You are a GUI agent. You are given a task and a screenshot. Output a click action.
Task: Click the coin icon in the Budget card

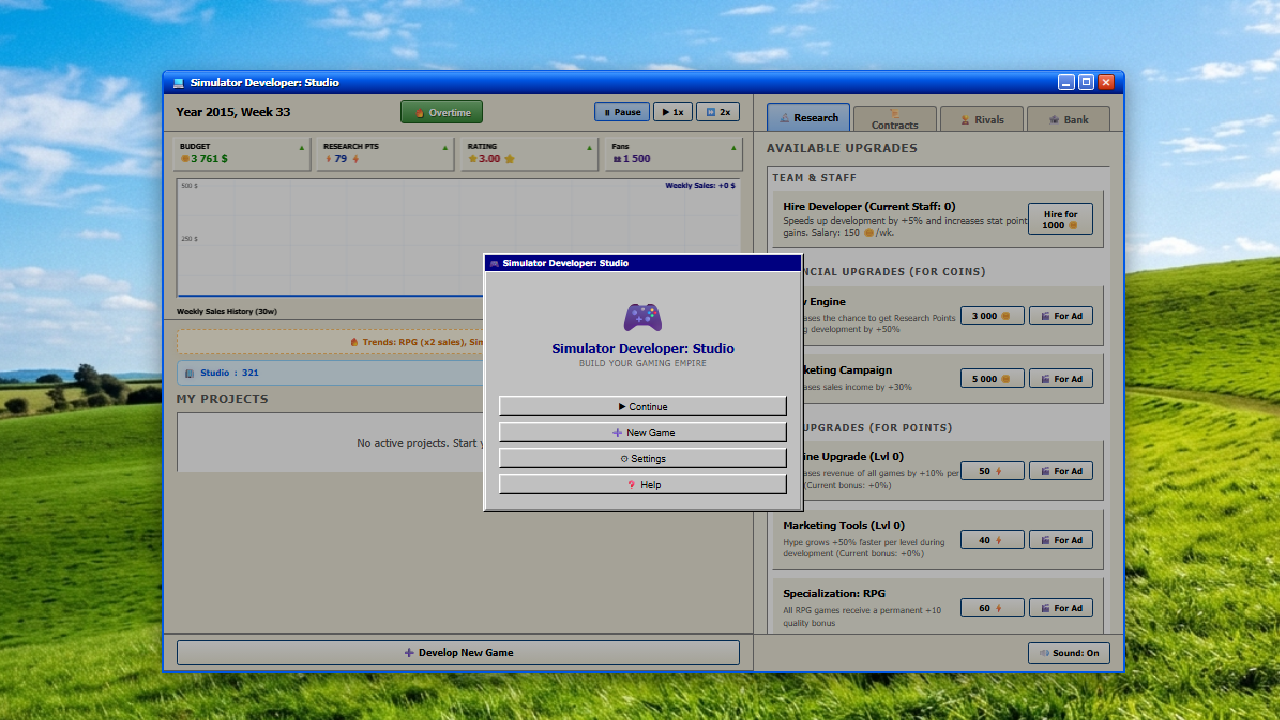point(185,158)
